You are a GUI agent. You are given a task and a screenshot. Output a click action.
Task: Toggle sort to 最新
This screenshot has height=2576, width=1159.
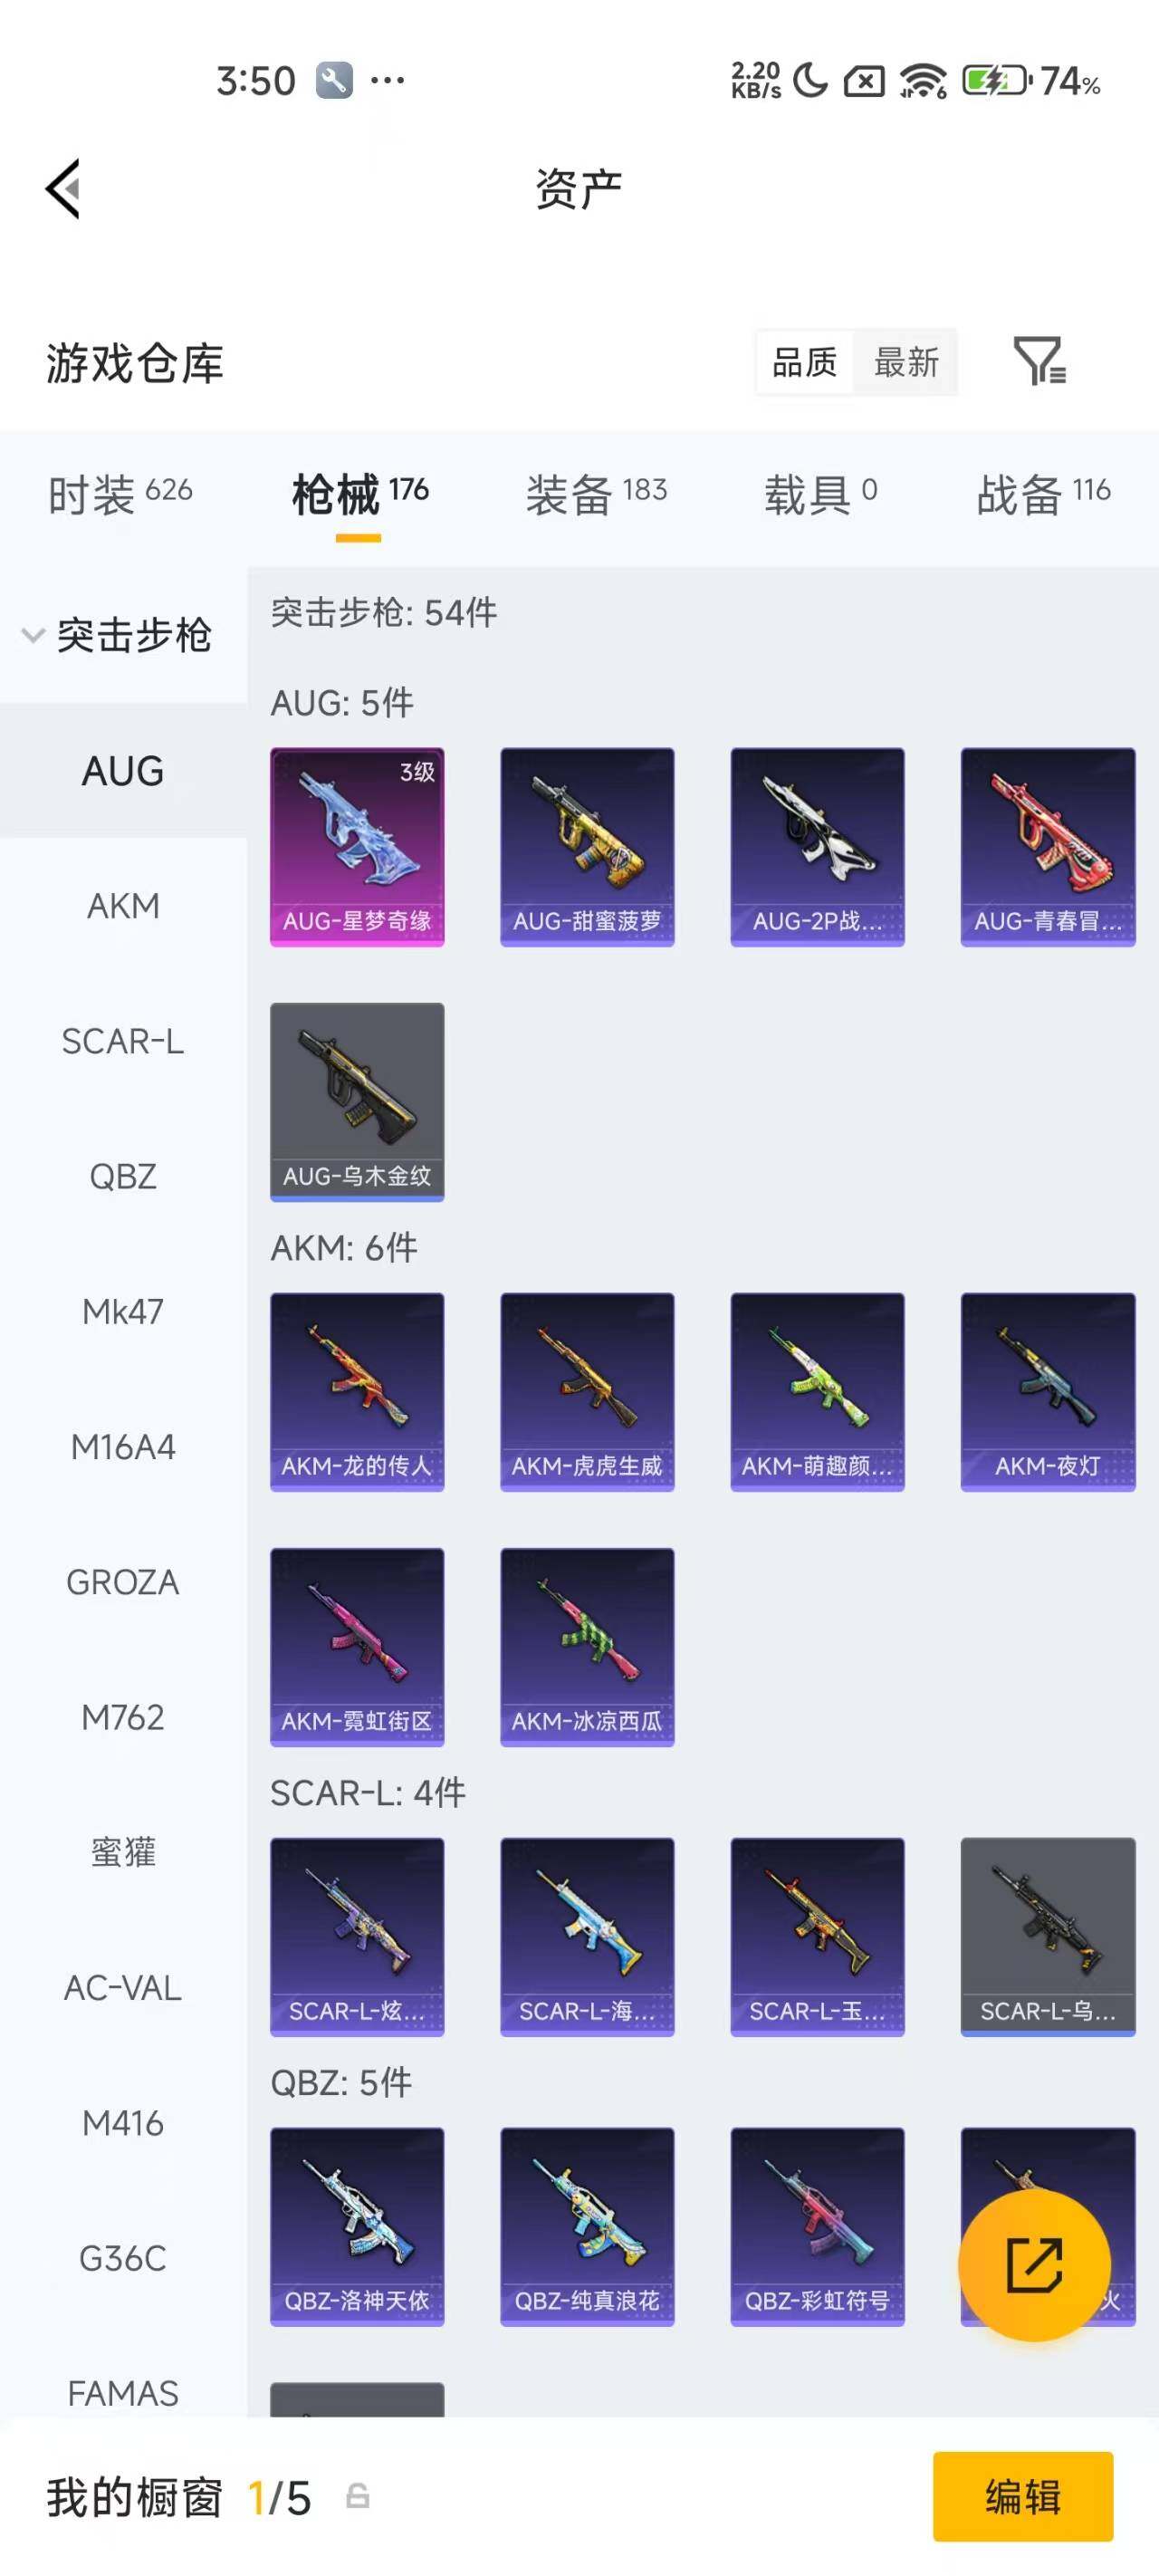tap(906, 362)
